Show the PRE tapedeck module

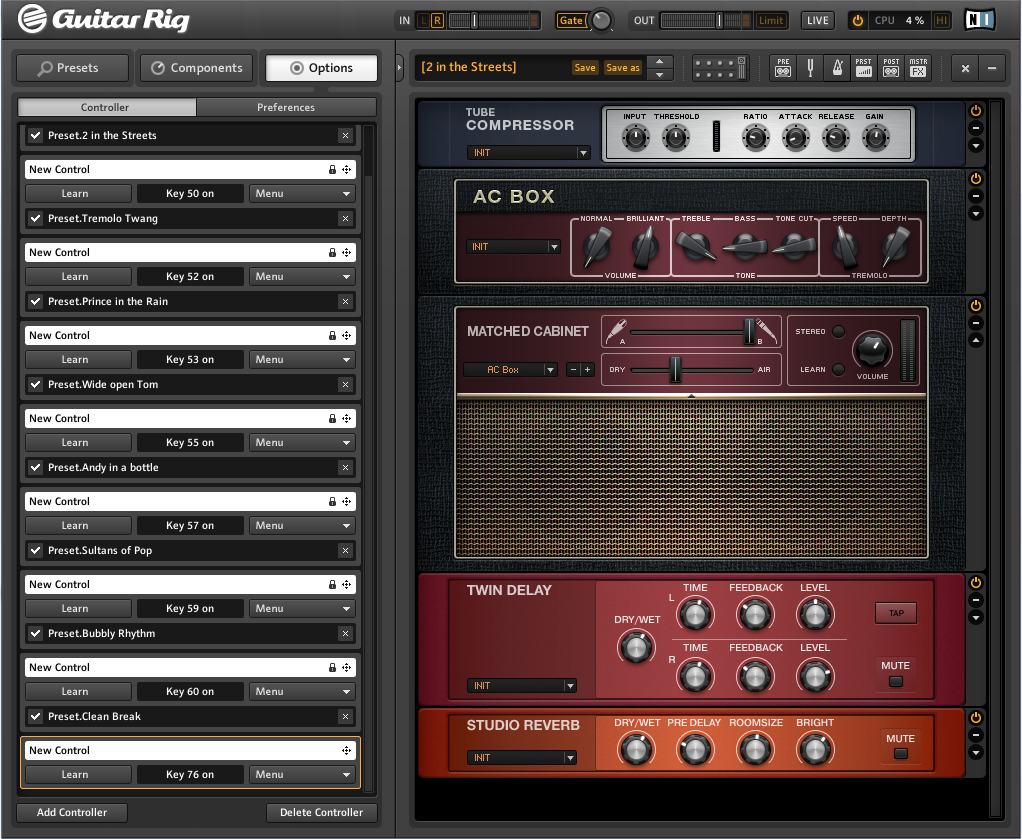click(783, 67)
